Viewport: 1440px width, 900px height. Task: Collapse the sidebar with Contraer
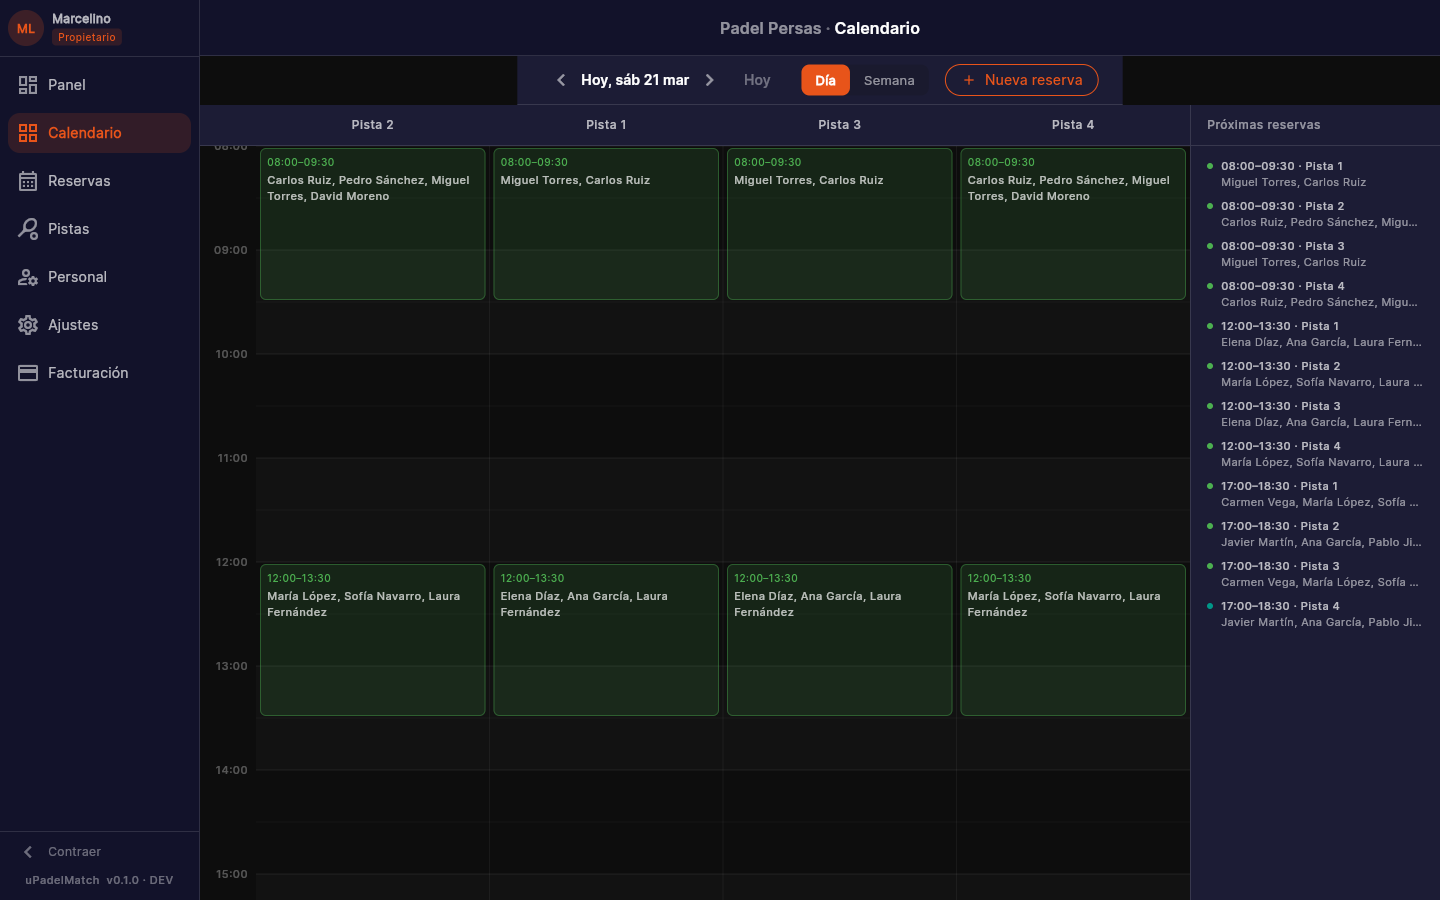62,852
